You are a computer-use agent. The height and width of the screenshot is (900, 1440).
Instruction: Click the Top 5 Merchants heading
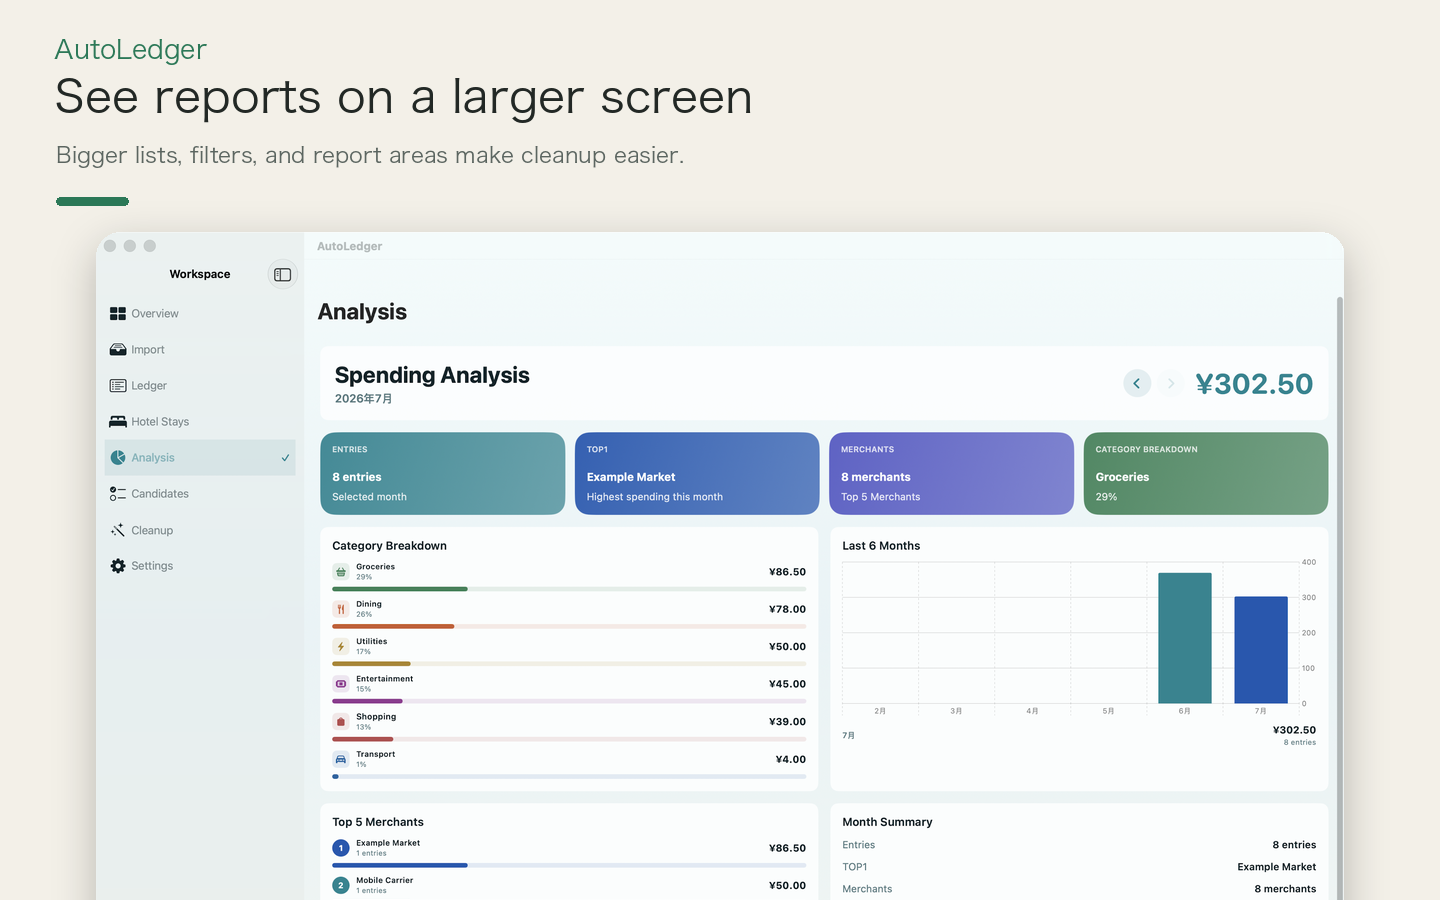378,822
